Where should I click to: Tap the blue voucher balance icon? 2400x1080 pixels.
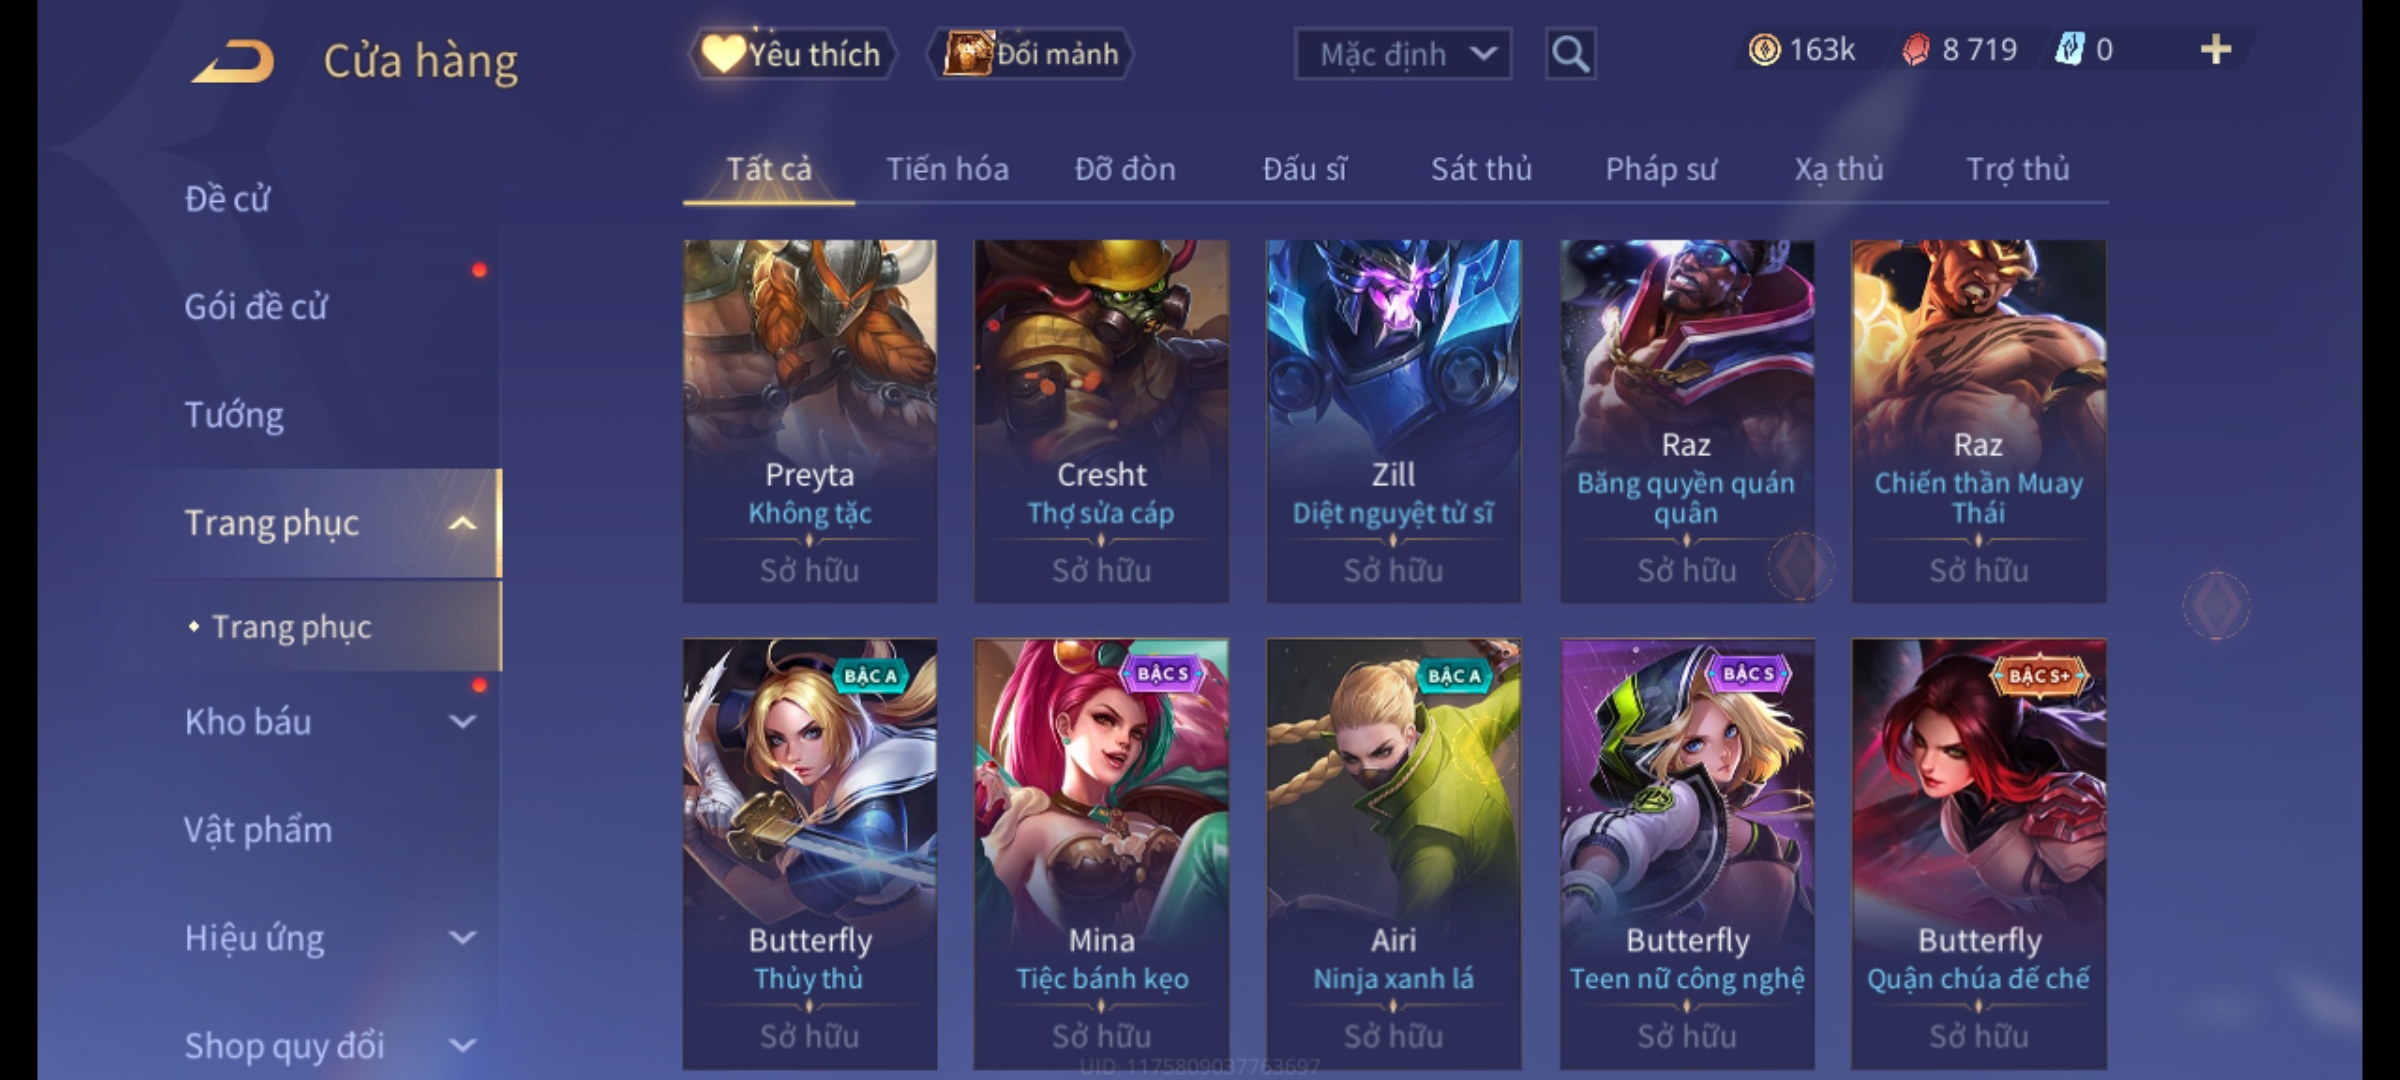(x=2069, y=50)
